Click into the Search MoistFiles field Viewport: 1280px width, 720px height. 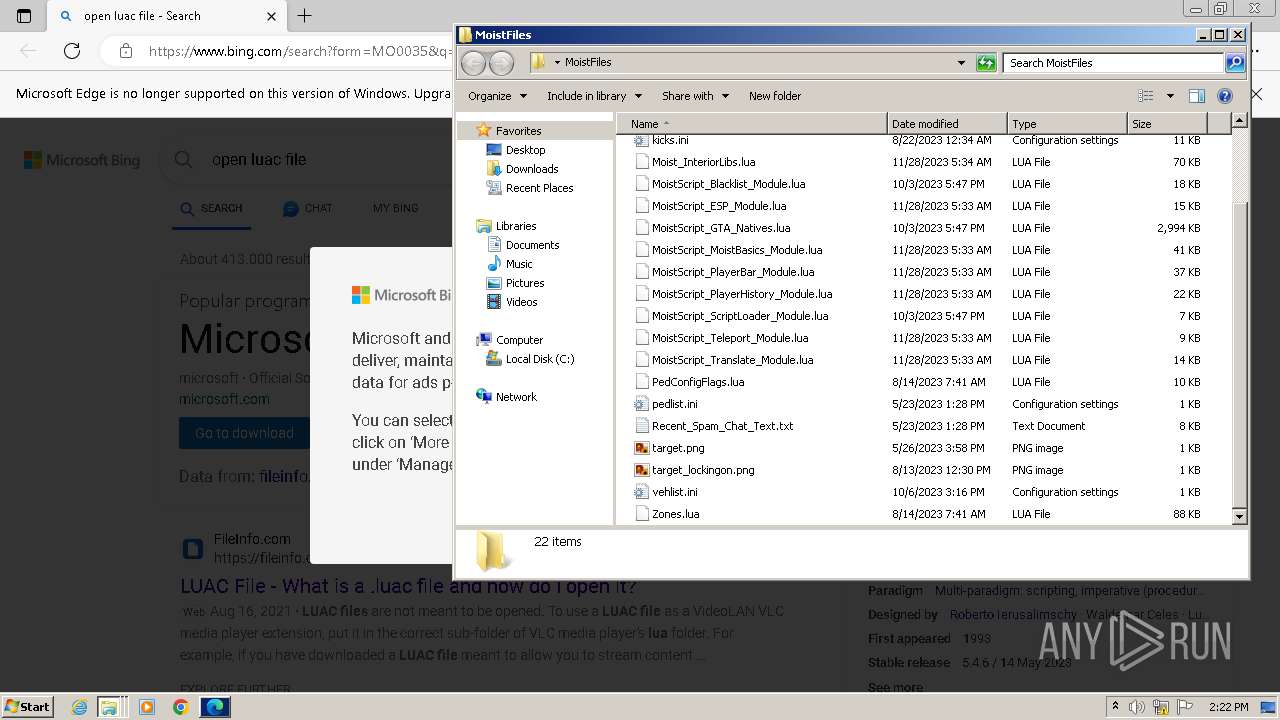pos(1113,62)
